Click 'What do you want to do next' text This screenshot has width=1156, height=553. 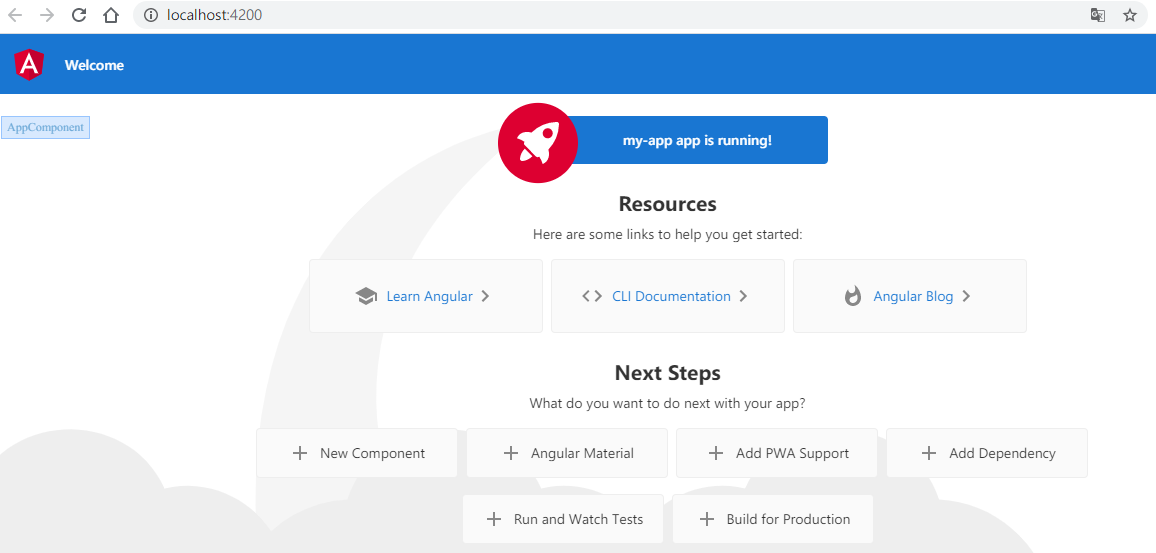[667, 404]
